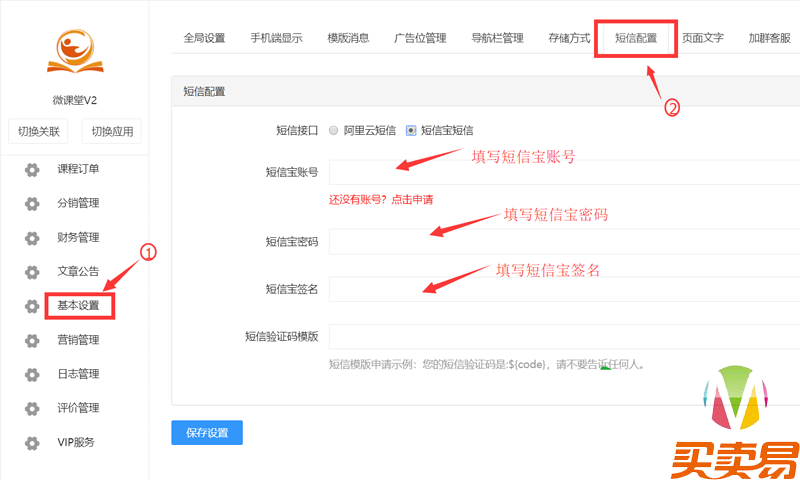Click gear icon beside VIP服务
The width and height of the screenshot is (800, 480).
tap(32, 443)
